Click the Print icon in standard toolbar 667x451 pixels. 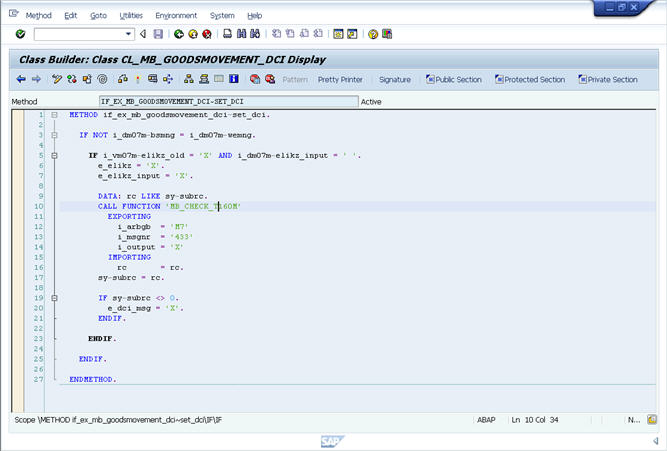pos(228,34)
